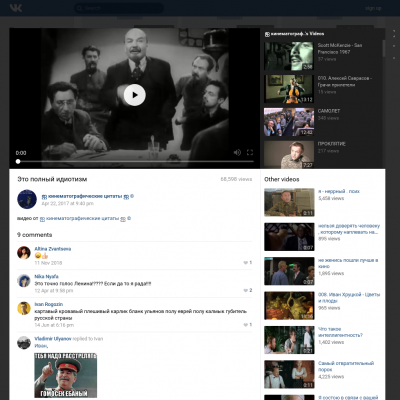The width and height of the screenshot is (400, 400).
Task: Open the first Other videos thumbnail lasting 0:11
Action: click(289, 202)
